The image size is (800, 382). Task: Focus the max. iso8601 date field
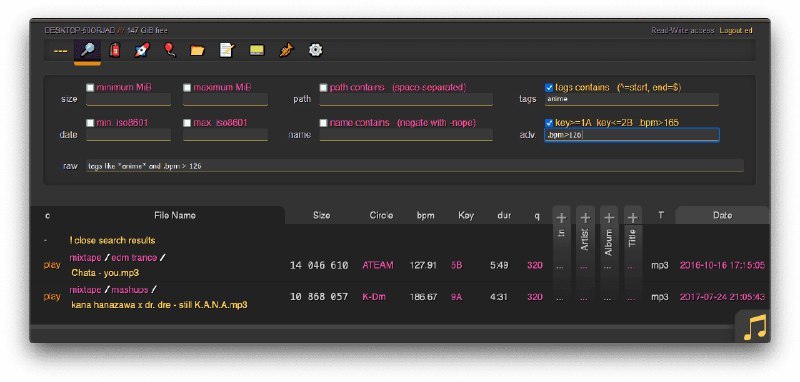tap(226, 135)
